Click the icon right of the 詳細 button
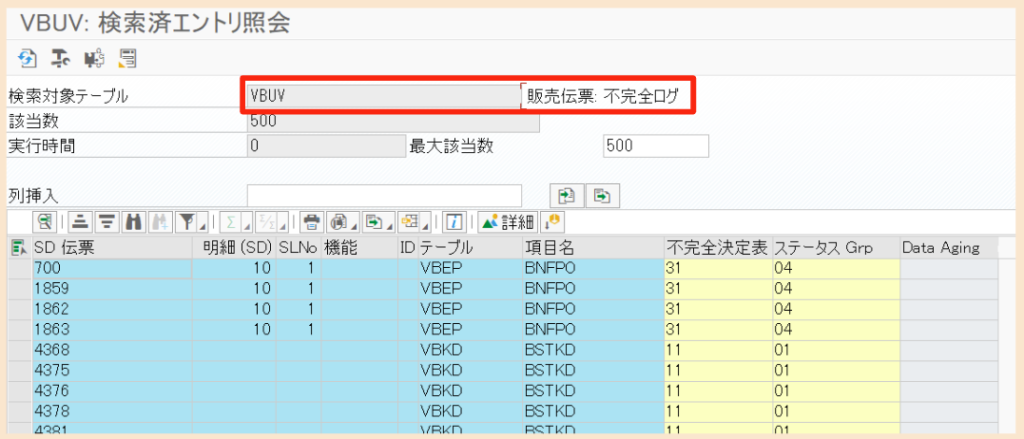 tap(554, 223)
